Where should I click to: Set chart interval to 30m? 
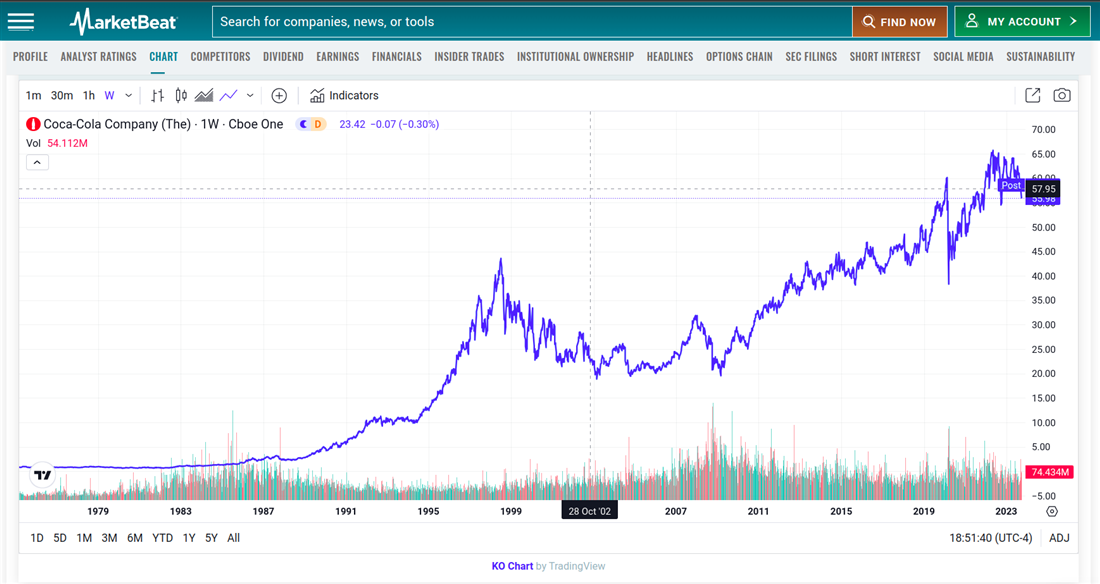coord(62,95)
